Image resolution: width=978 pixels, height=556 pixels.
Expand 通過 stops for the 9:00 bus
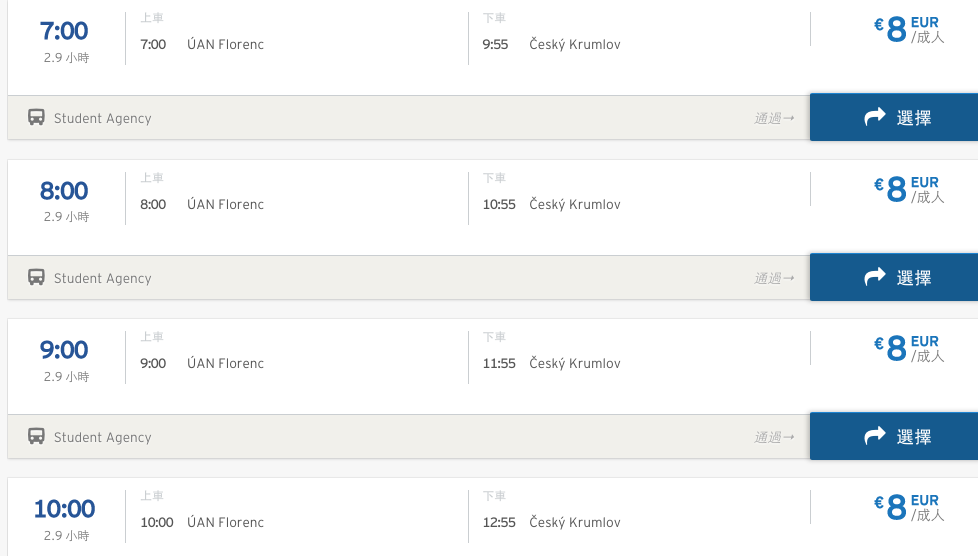(774, 437)
